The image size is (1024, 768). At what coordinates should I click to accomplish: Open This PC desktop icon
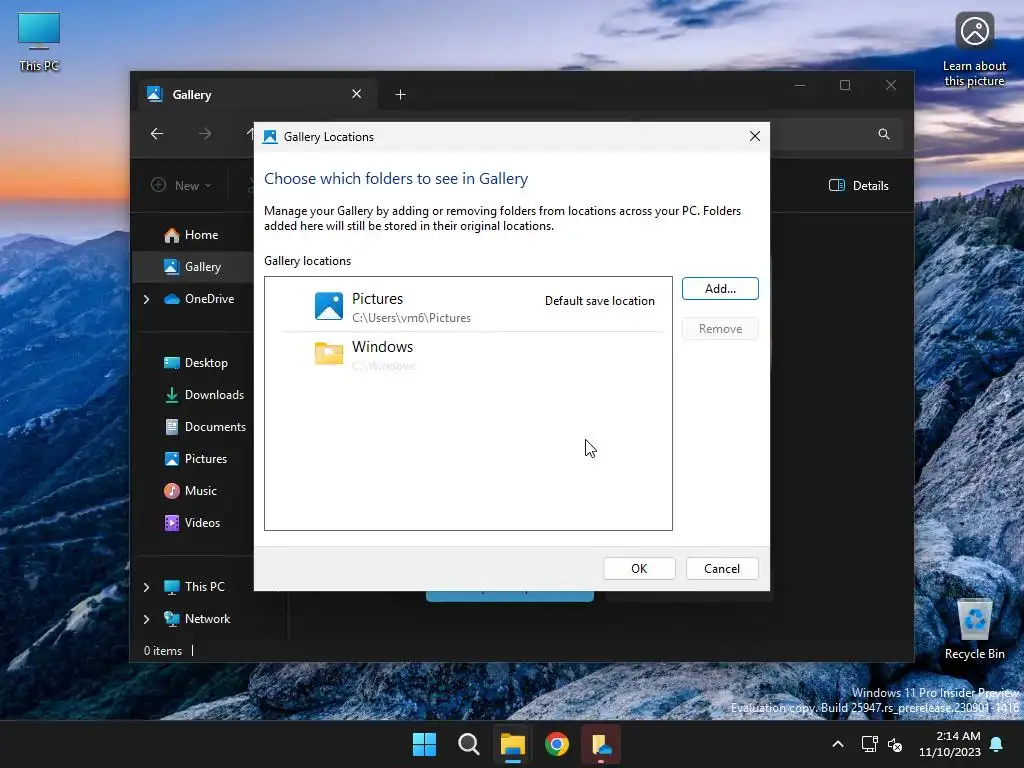point(39,42)
